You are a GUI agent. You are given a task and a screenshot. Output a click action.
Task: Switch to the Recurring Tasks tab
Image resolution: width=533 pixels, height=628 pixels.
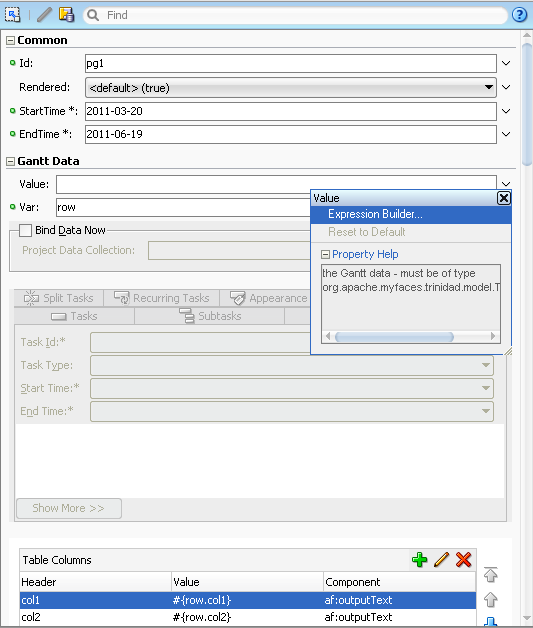[162, 298]
